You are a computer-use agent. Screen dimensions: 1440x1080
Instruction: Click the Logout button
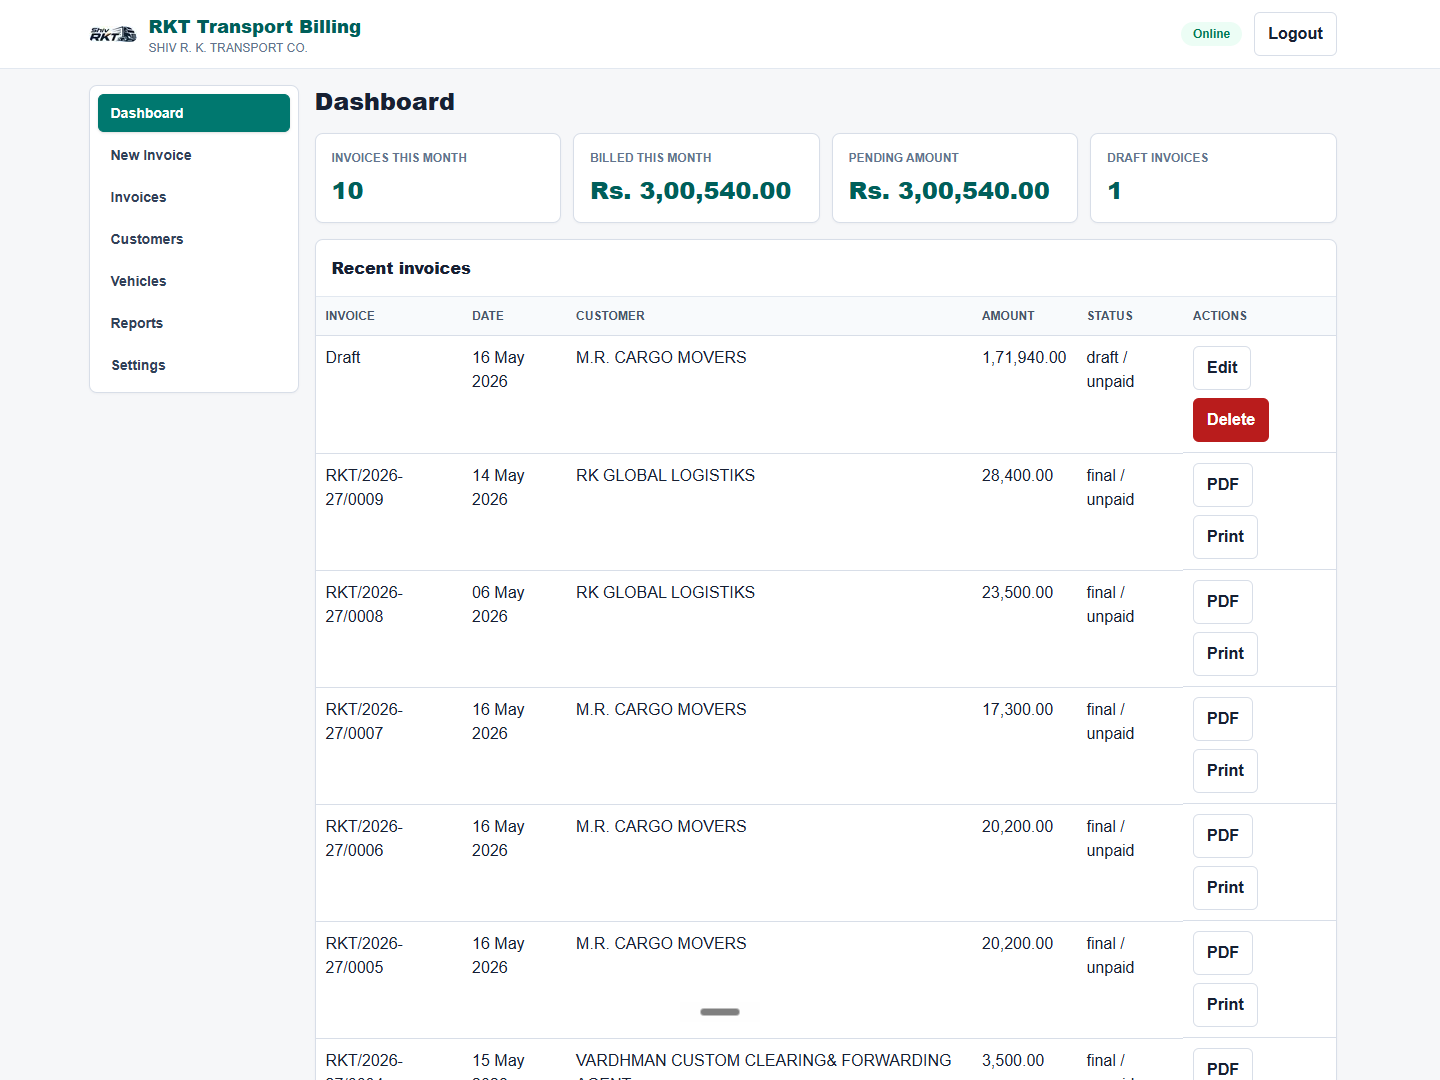tap(1295, 34)
